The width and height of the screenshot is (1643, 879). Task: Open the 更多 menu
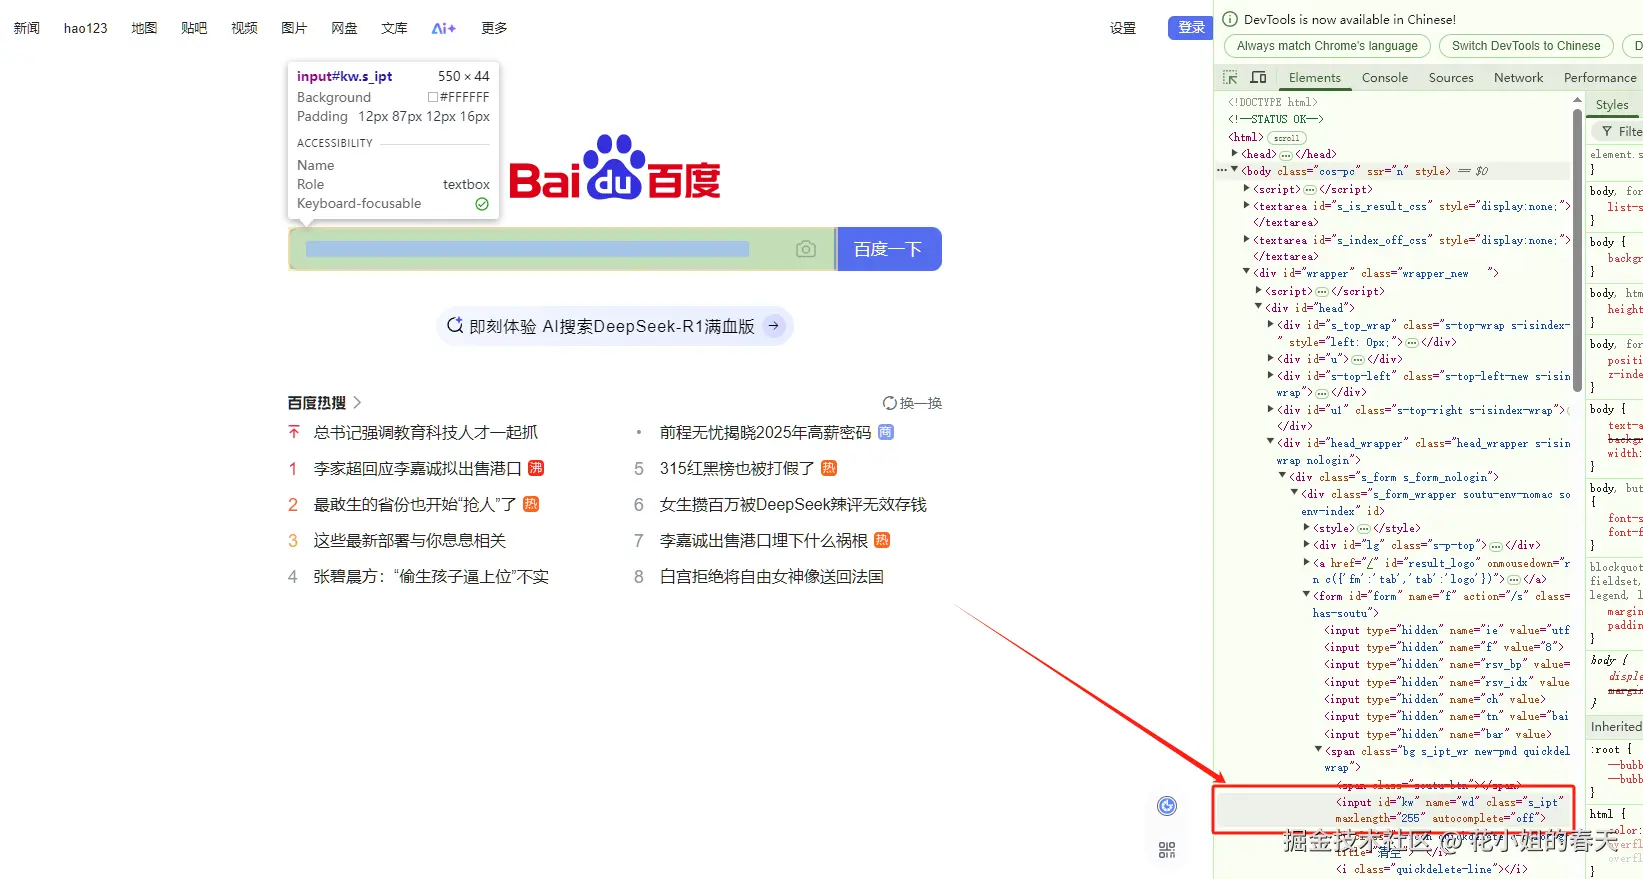point(494,28)
